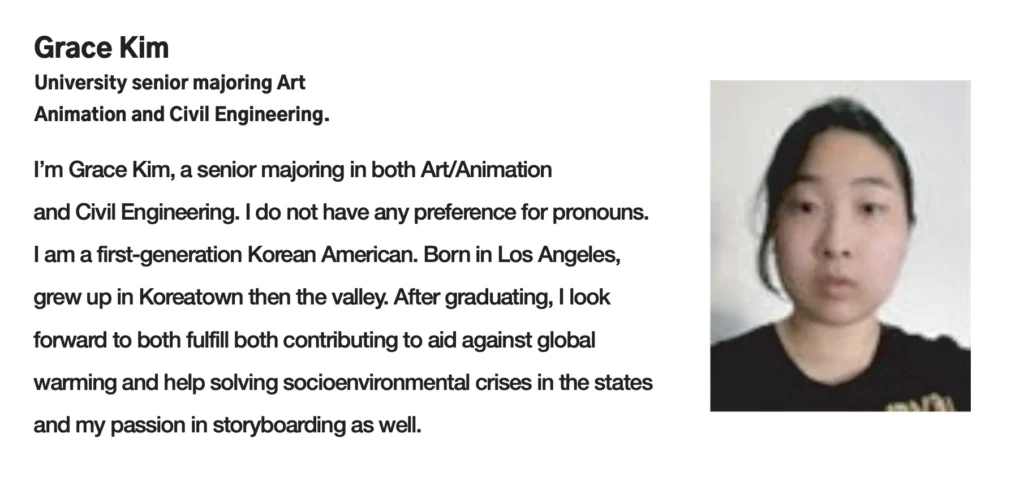This screenshot has width=1024, height=489.
Task: Select "the valley" in the bio paragraph
Action: pyautogui.click(x=374, y=298)
